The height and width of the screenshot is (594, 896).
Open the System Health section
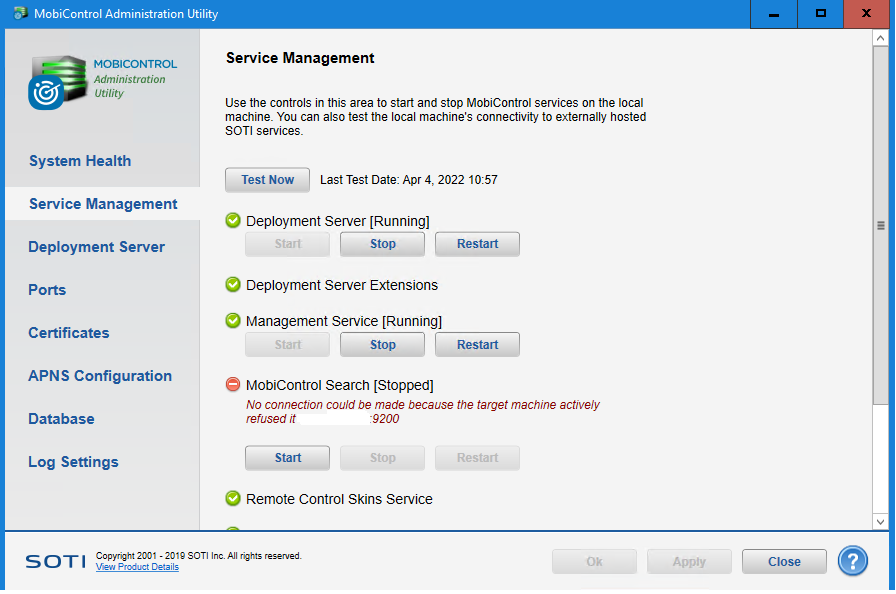coord(80,161)
